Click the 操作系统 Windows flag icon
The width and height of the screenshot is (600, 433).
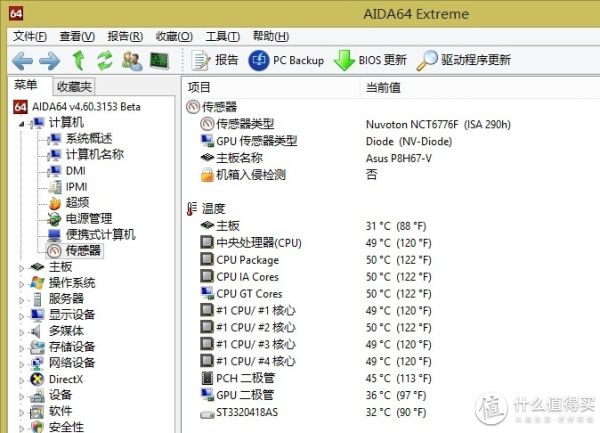[37, 283]
